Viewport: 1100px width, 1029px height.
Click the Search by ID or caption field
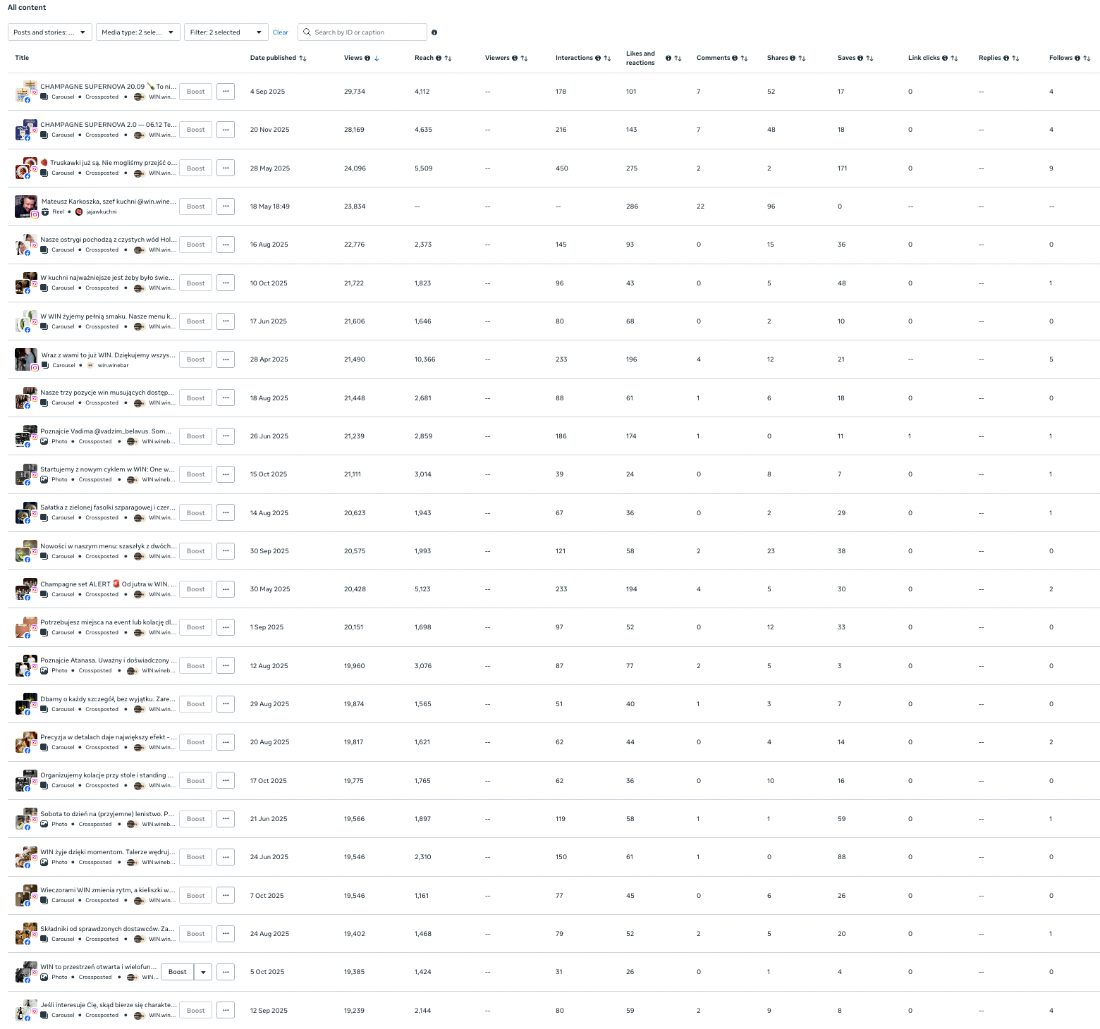point(362,32)
